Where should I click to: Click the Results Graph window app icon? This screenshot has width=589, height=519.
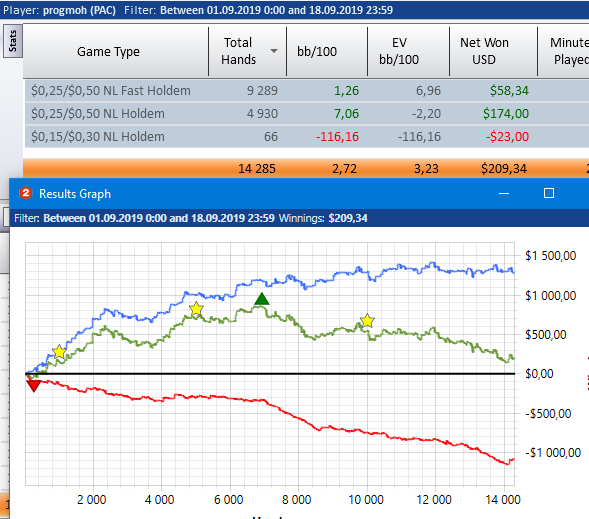26,193
